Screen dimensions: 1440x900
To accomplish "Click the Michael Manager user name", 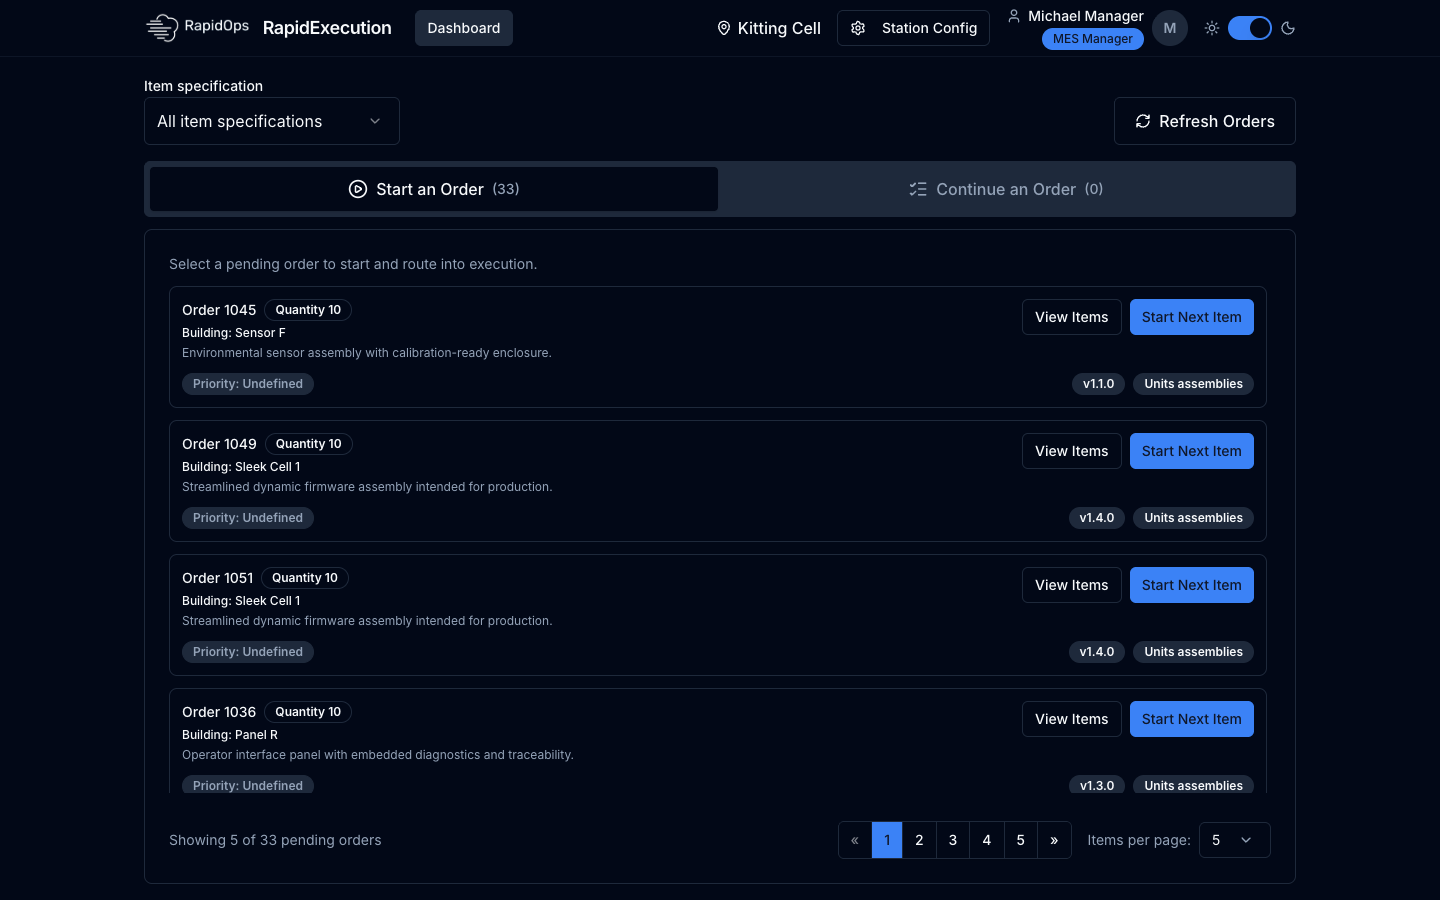I will point(1086,16).
